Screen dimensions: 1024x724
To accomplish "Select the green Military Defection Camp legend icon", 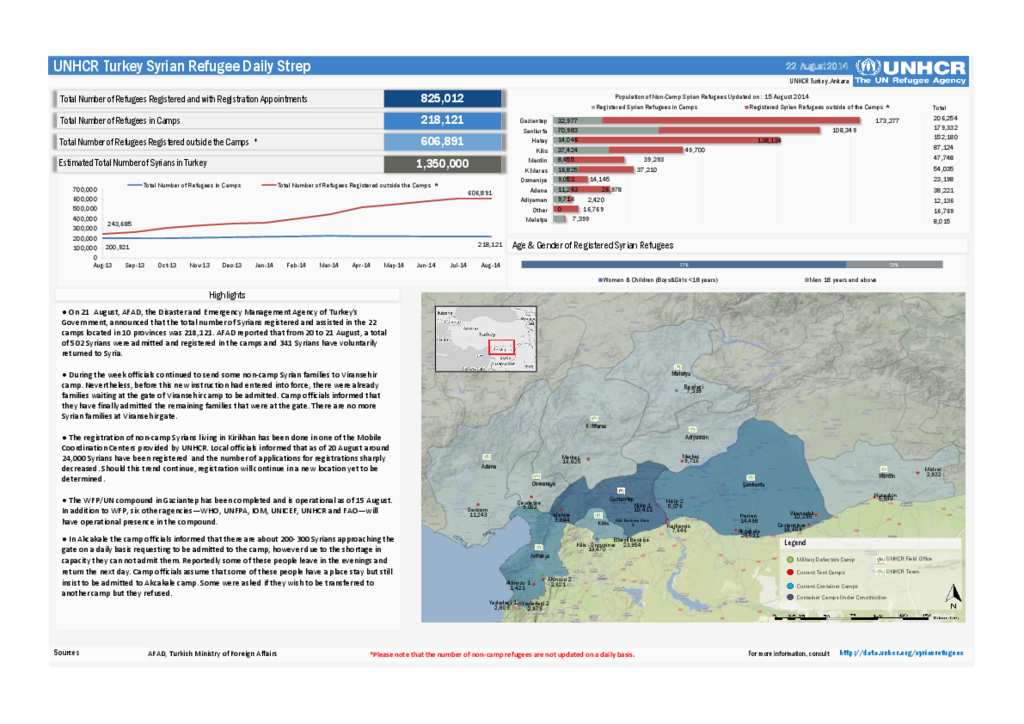I will (x=790, y=558).
